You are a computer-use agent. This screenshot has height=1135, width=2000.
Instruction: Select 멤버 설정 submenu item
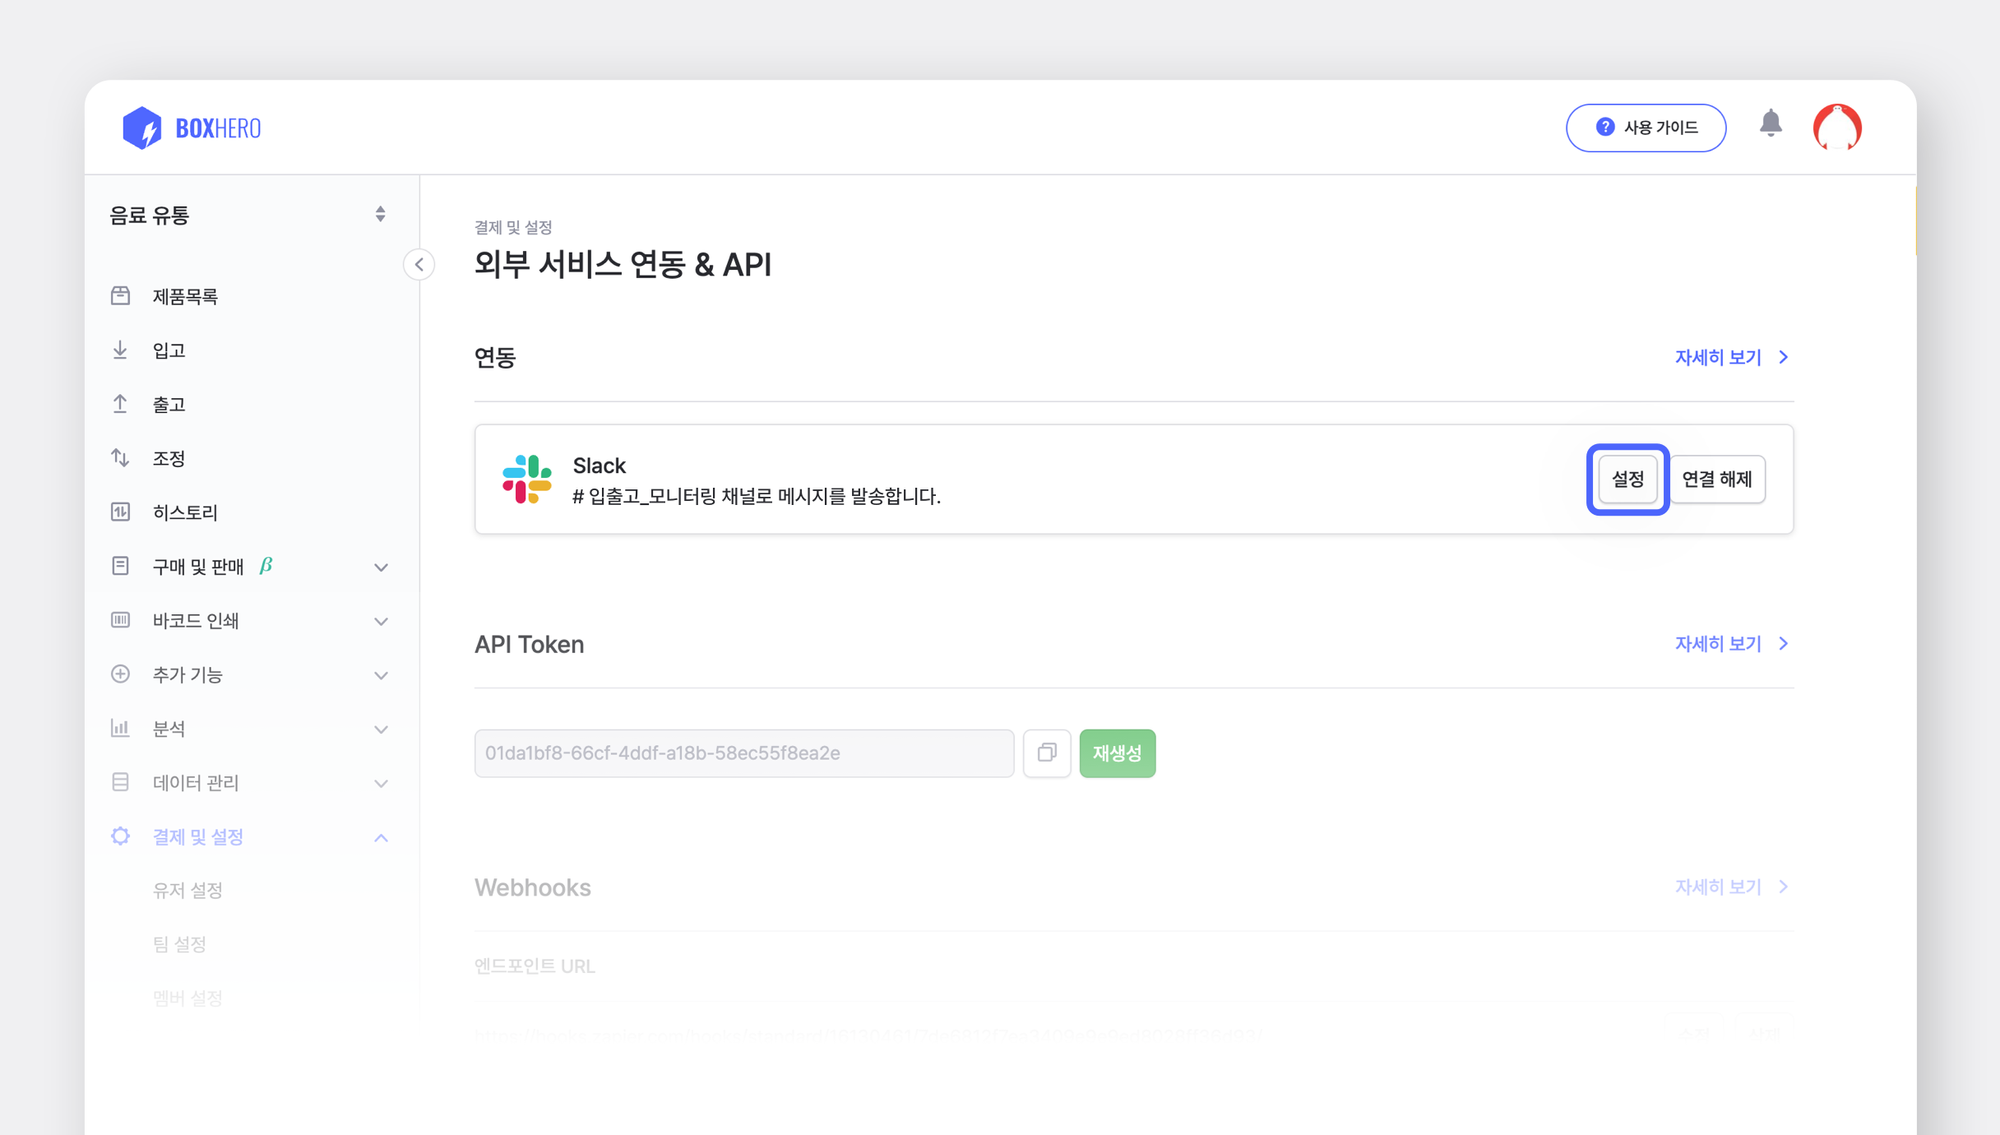click(187, 998)
